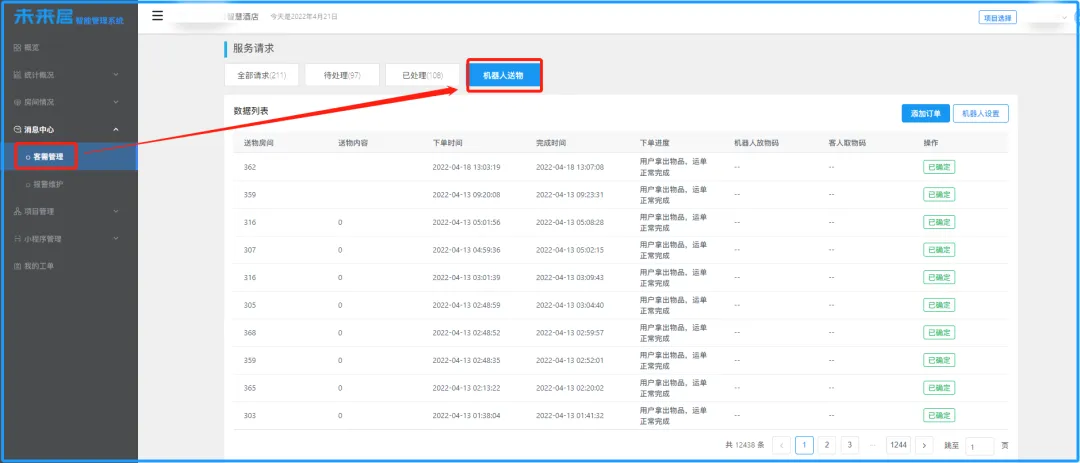Click the room number 362 cell
Screen dimensions: 1080x463
(250, 167)
